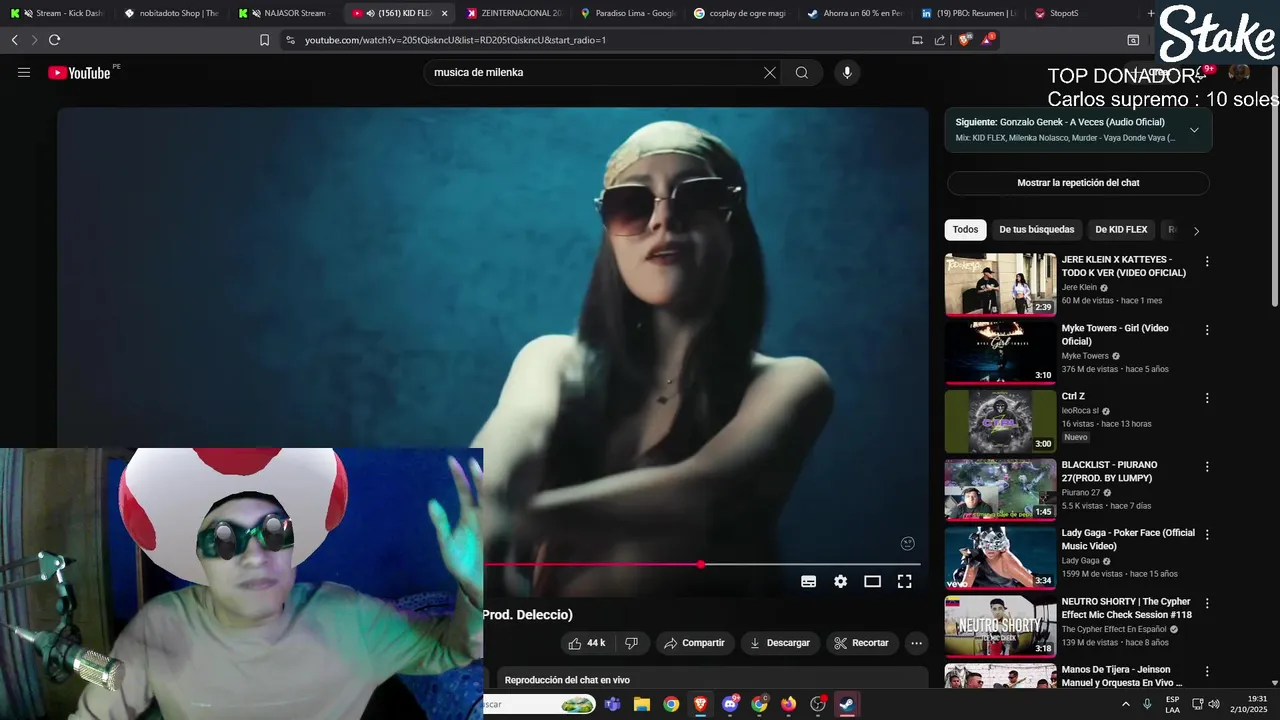Open Firefox from the taskbar
Image resolution: width=1280 pixels, height=720 pixels.
788,704
